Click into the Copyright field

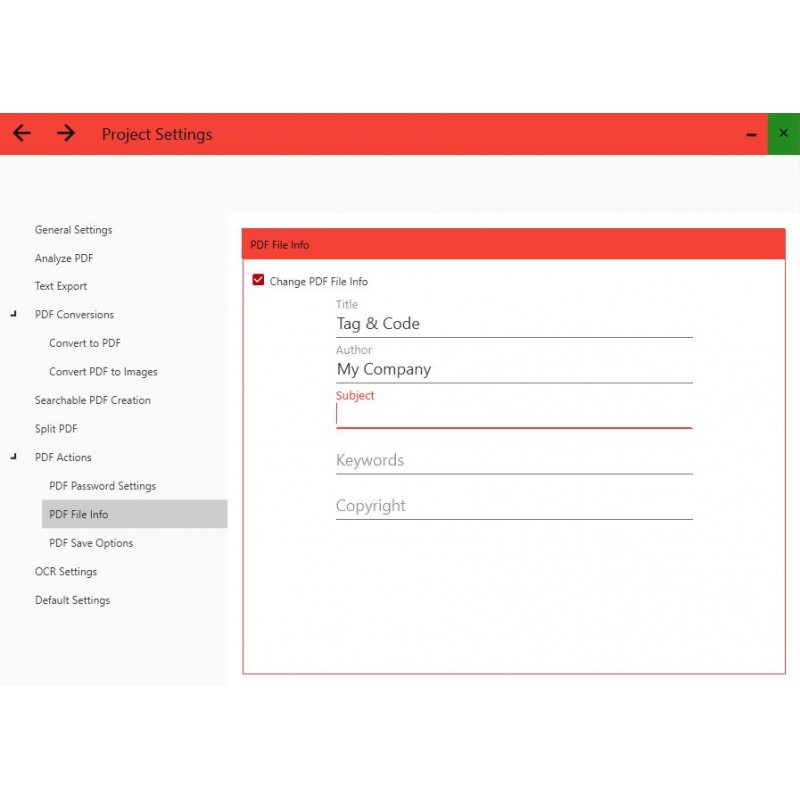pos(513,506)
